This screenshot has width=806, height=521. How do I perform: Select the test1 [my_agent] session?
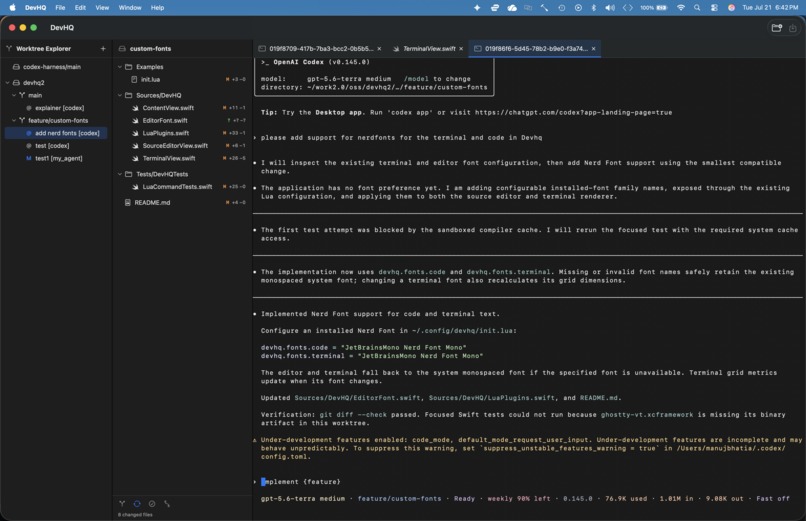pos(56,158)
